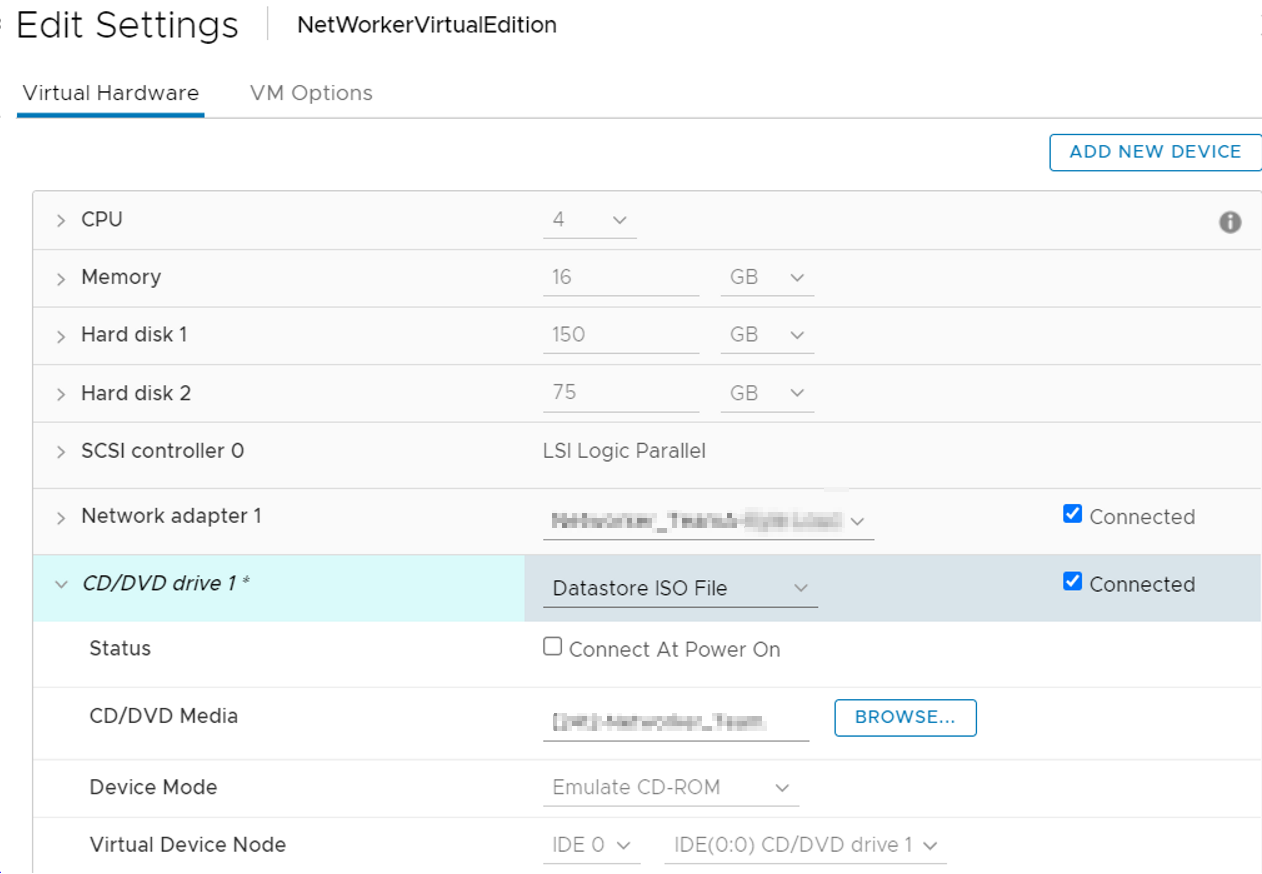Disable Connected on Network adapter 1

1071,513
